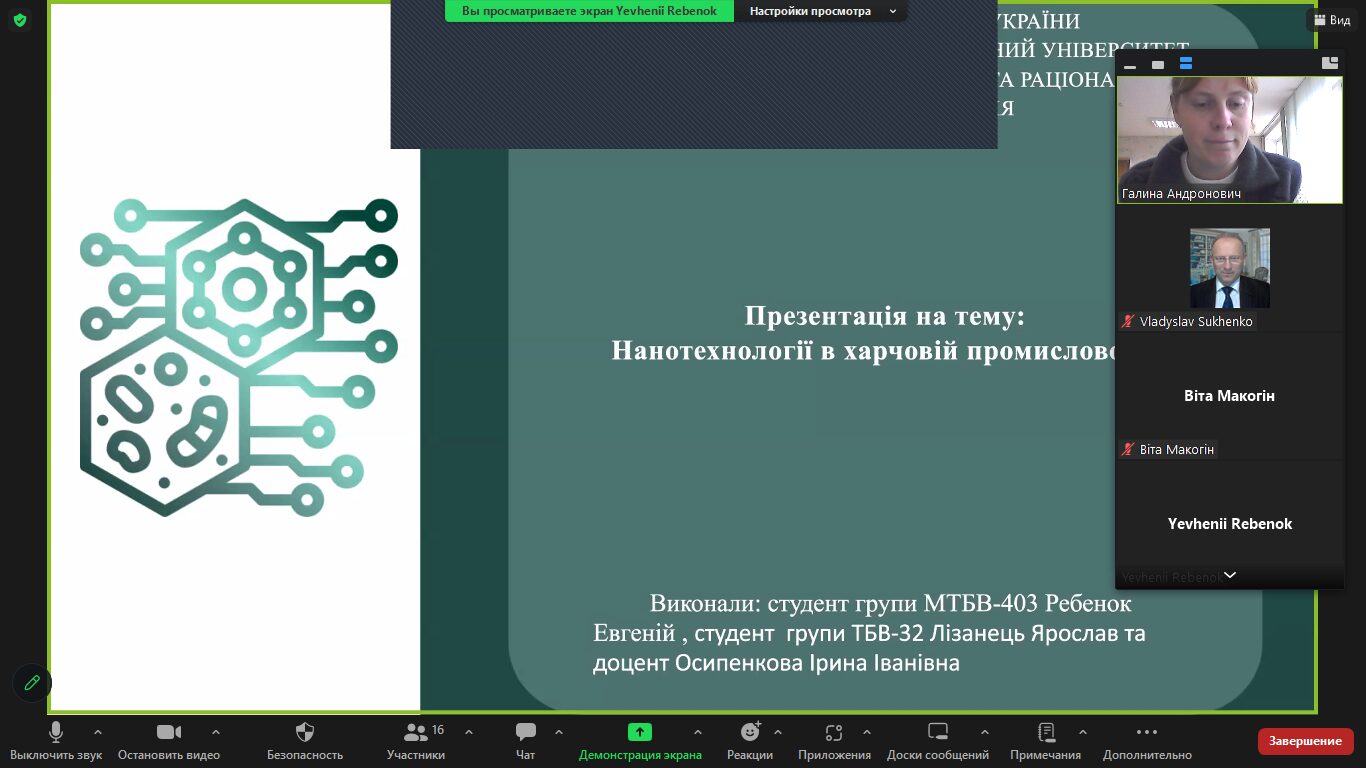Open the Примечания notes tool

point(1046,740)
